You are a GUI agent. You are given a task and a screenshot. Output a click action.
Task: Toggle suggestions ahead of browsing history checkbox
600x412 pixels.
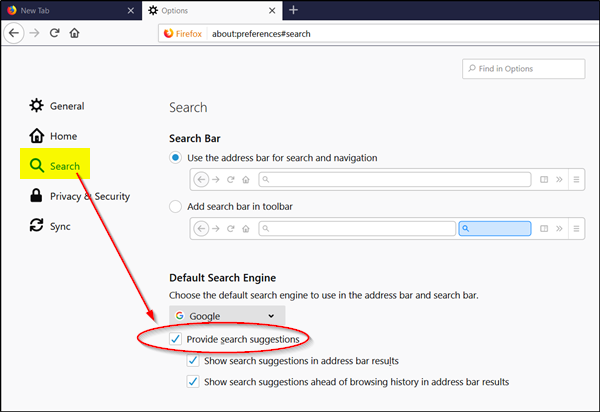pyautogui.click(x=193, y=382)
